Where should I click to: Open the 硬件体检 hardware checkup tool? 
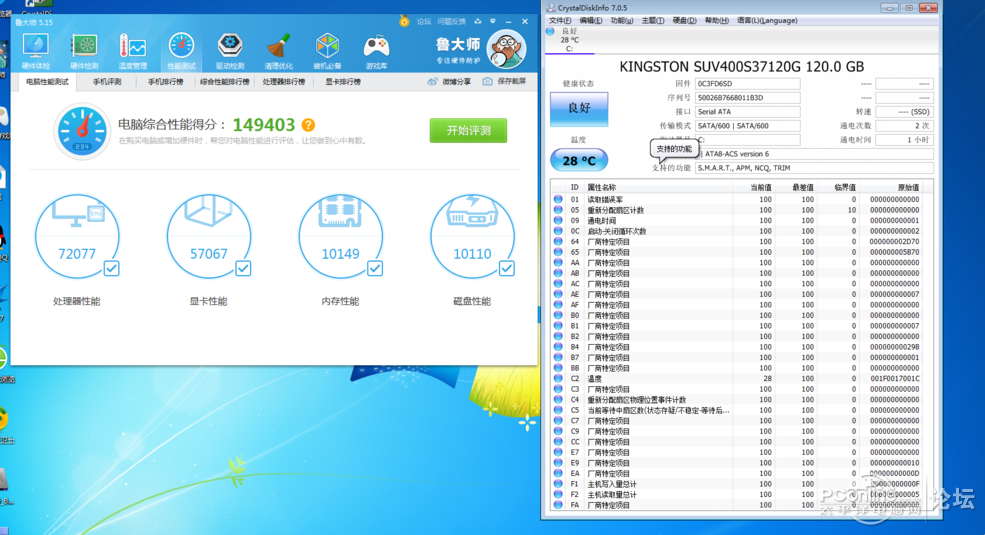(36, 50)
